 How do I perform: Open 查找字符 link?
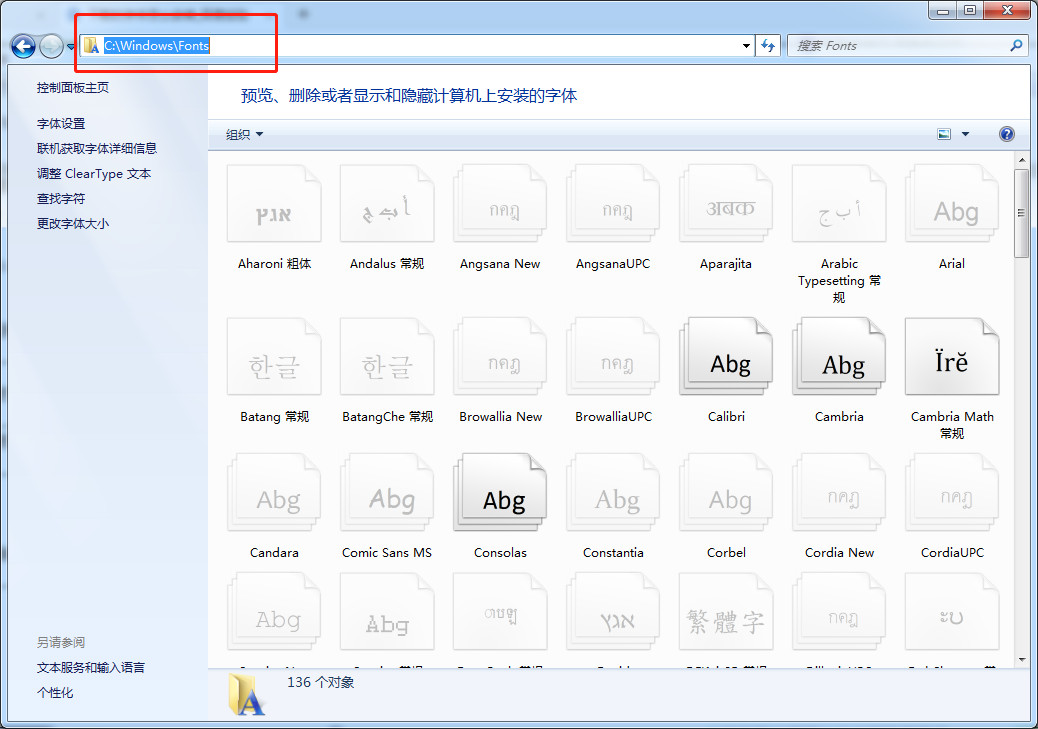coord(61,199)
